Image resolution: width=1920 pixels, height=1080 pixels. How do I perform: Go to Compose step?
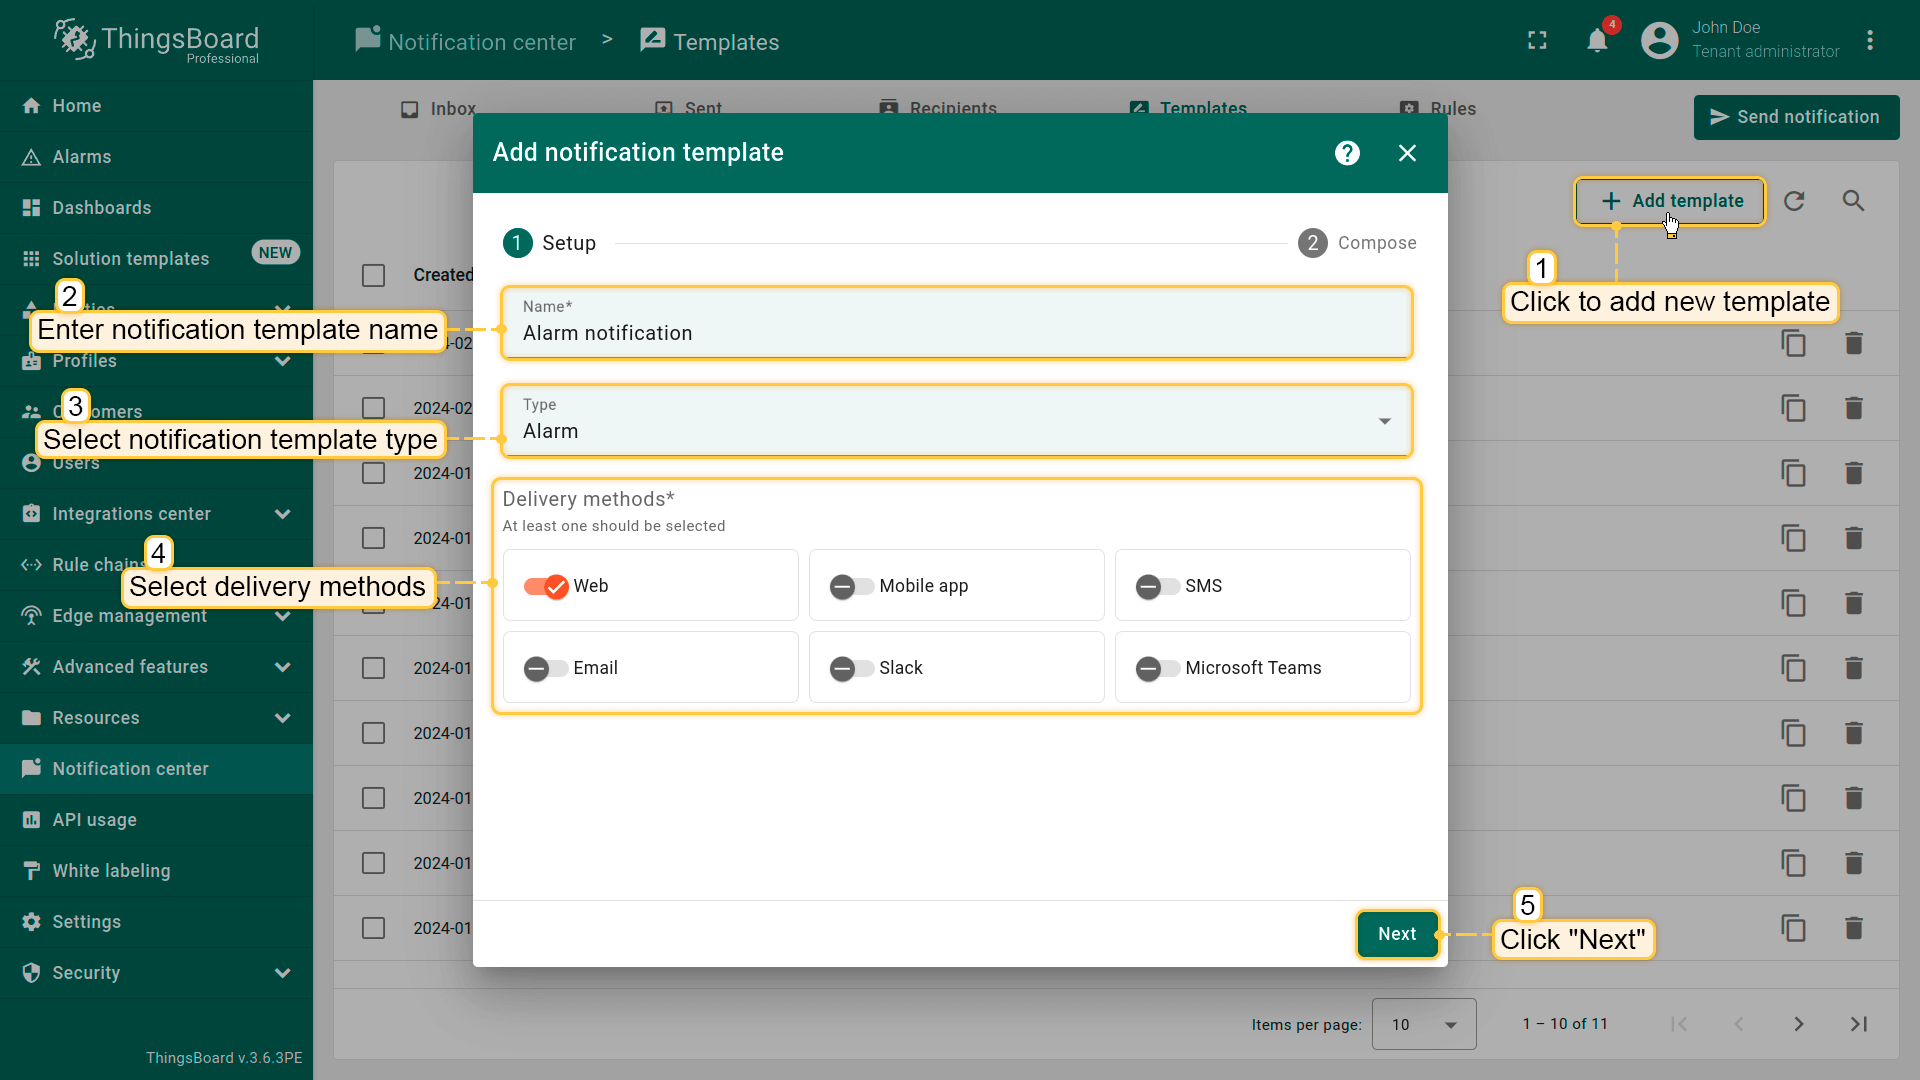pyautogui.click(x=1357, y=243)
